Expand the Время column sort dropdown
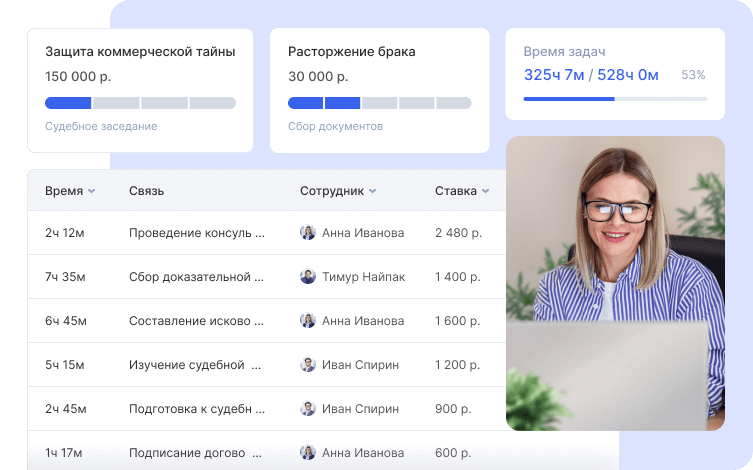The width and height of the screenshot is (753, 470). [91, 191]
